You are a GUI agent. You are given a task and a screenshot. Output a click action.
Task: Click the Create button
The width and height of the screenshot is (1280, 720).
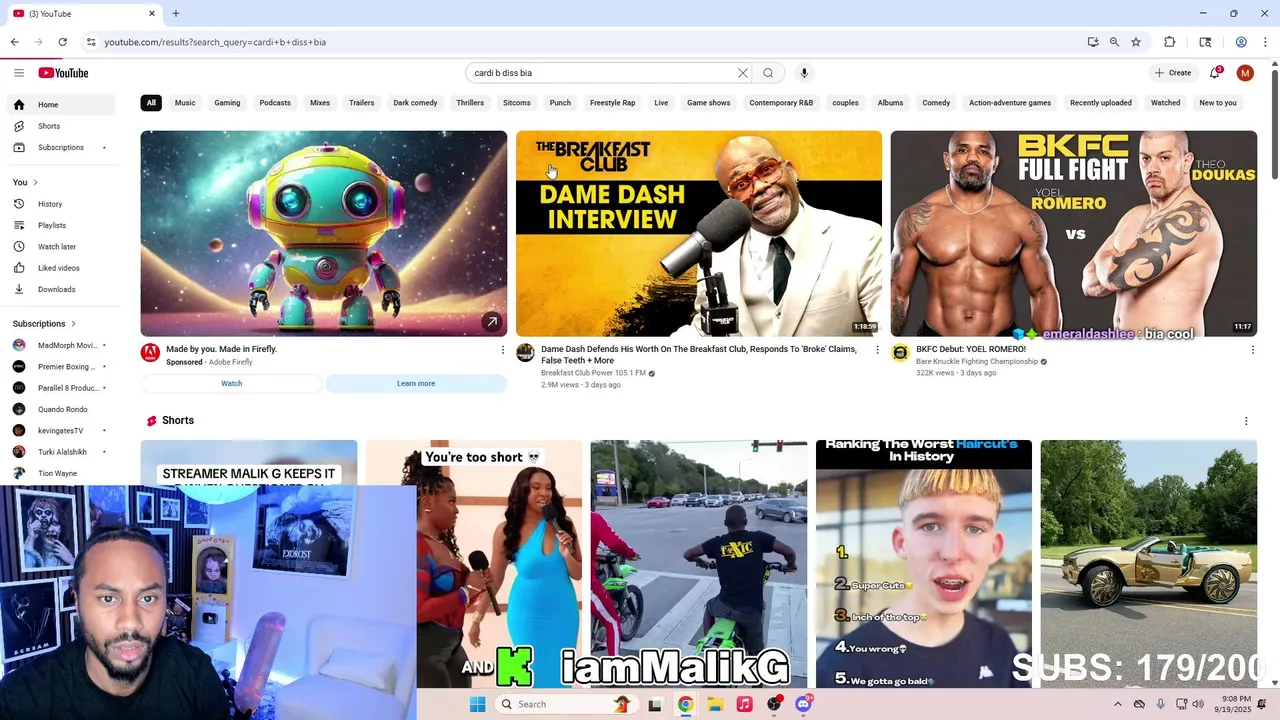1172,73
